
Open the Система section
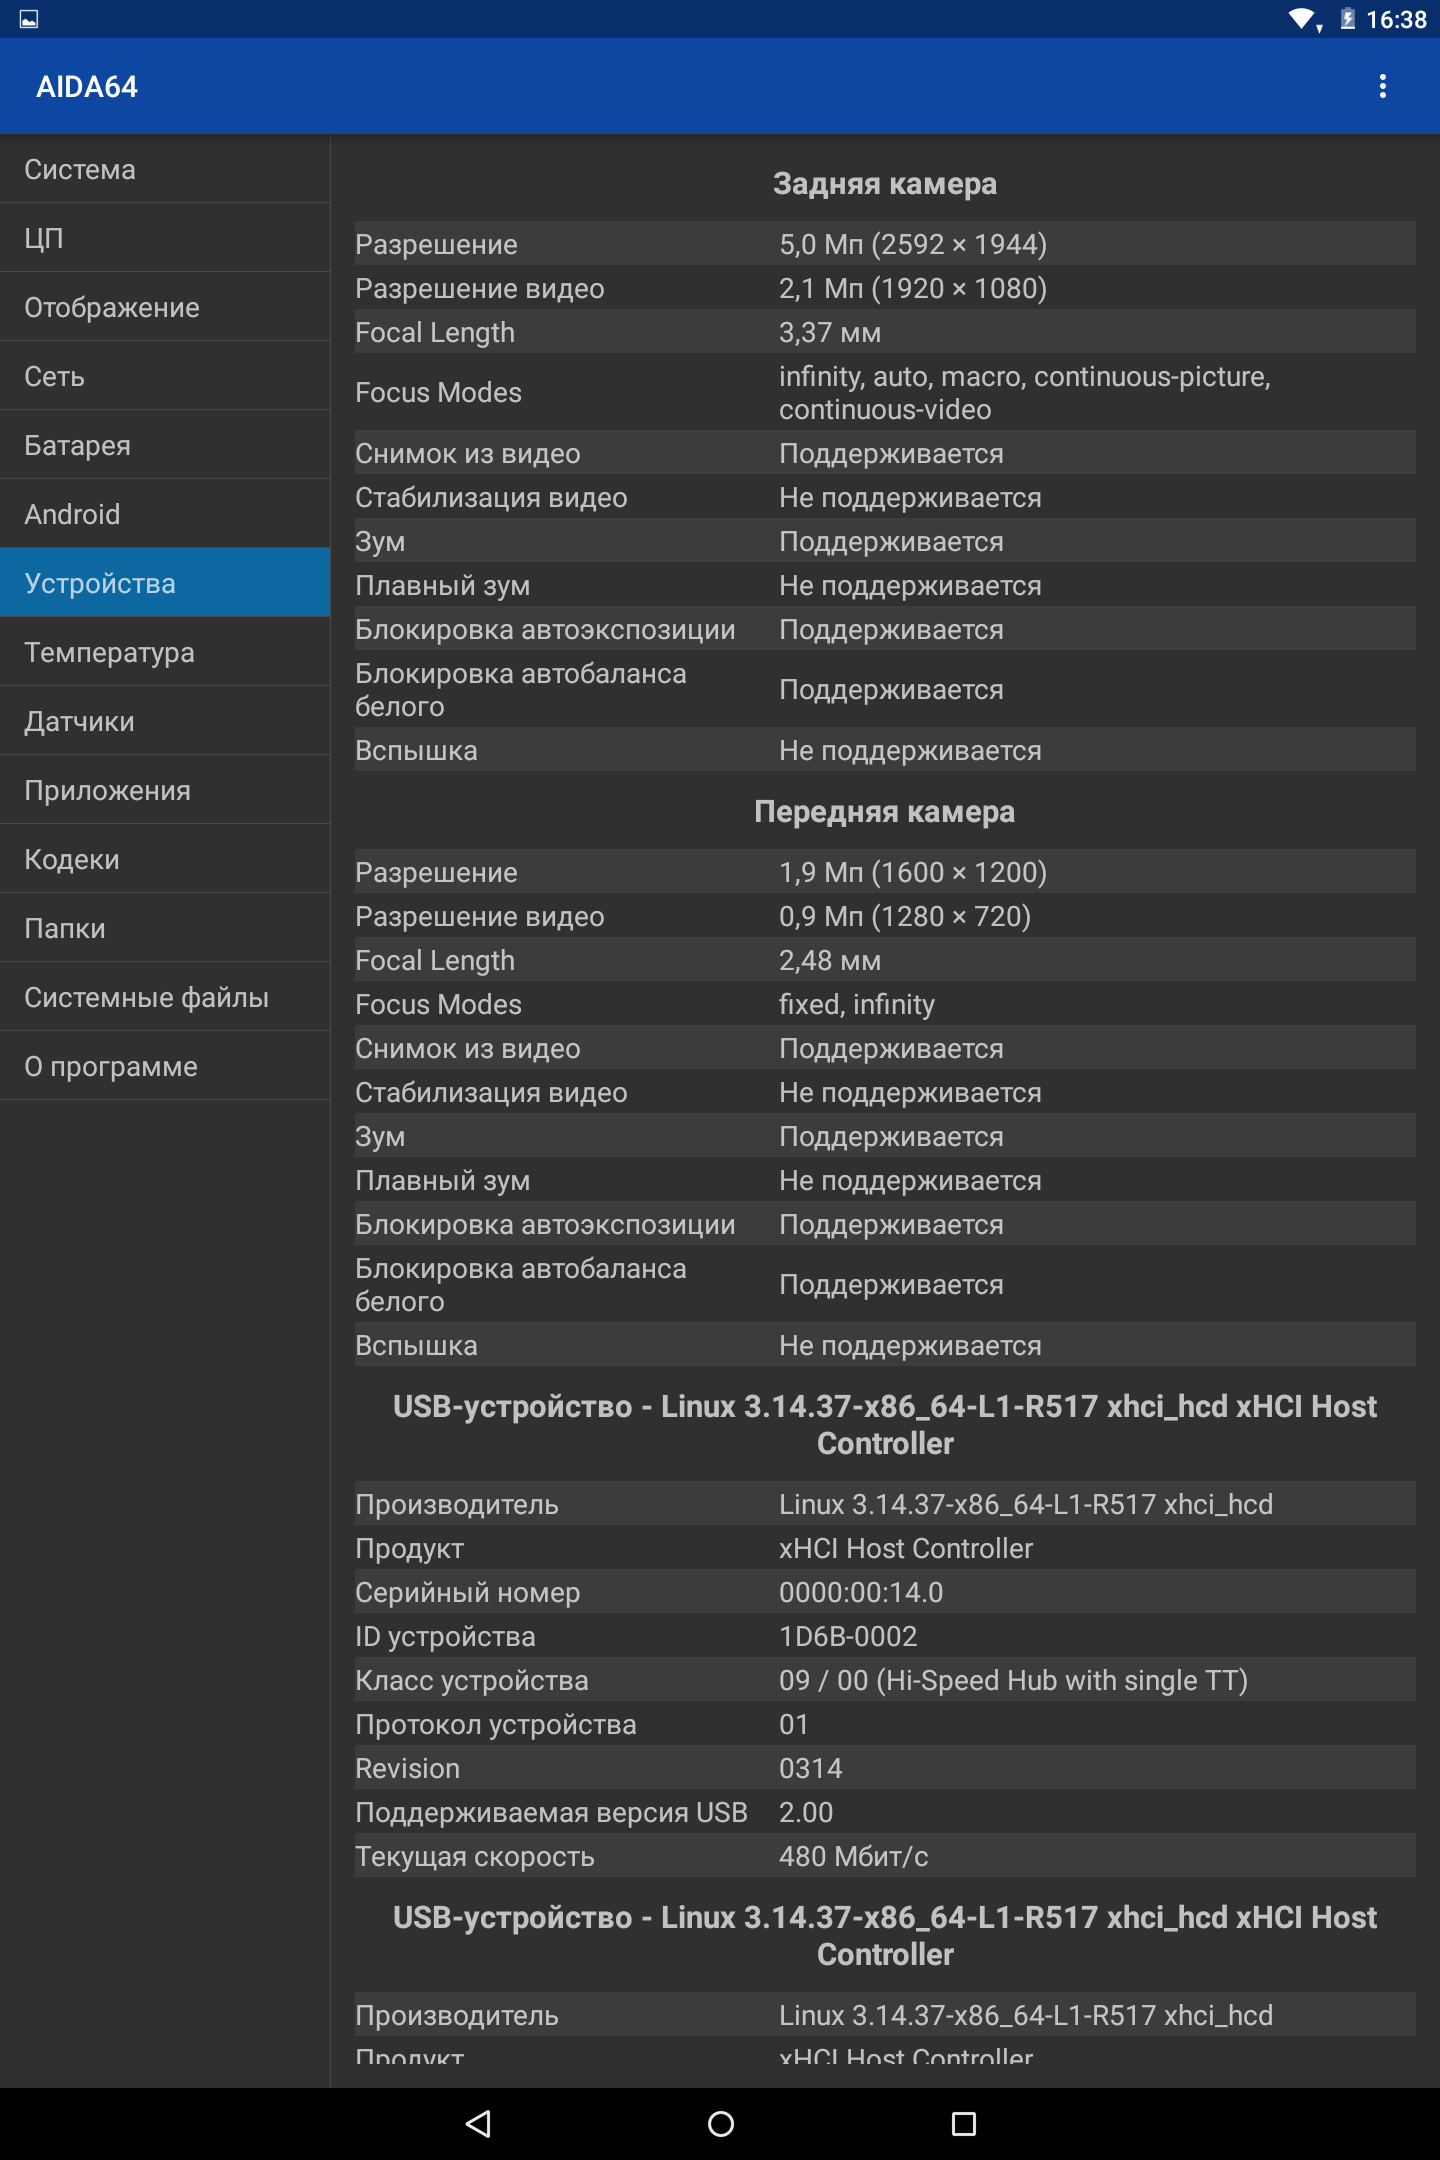[x=165, y=169]
